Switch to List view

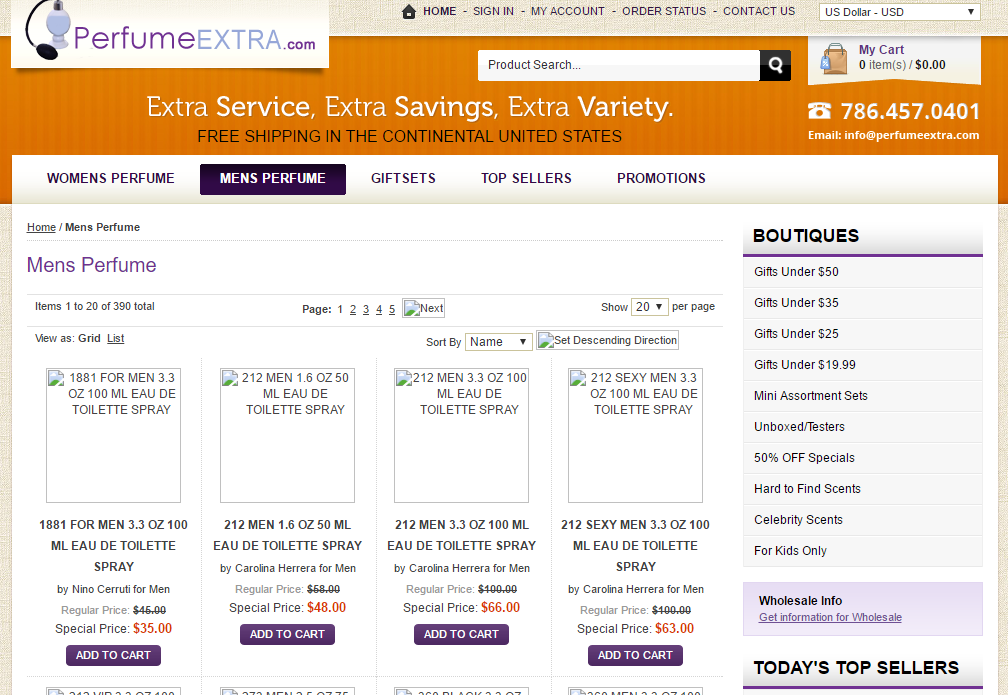click(116, 338)
